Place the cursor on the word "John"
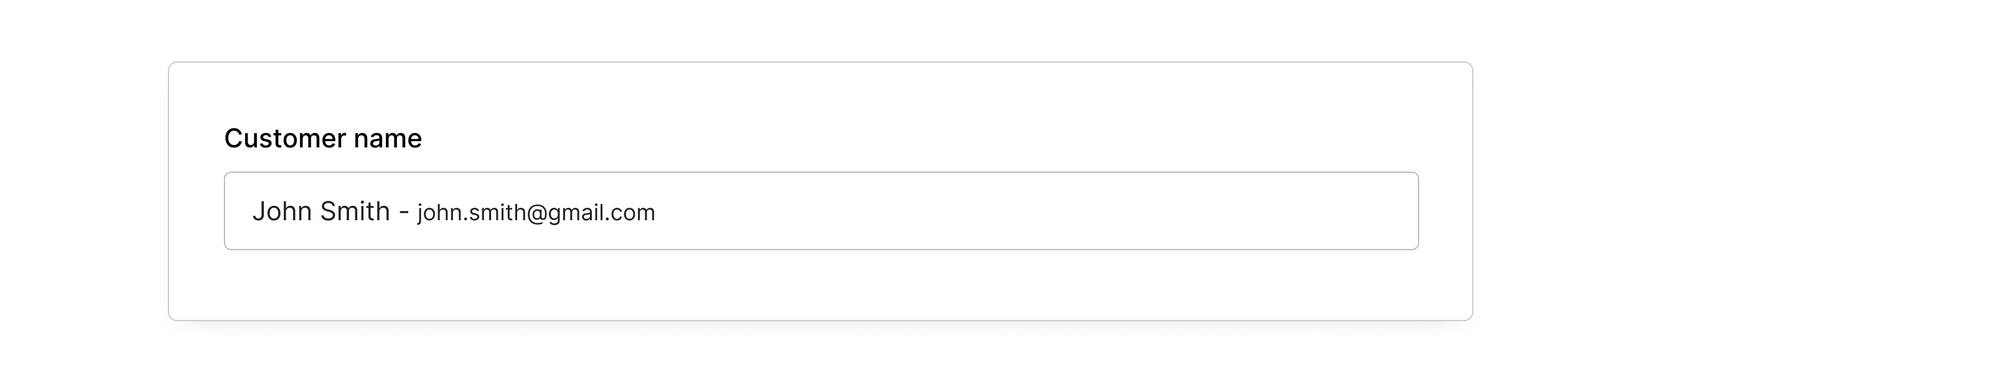2000x368 pixels. pyautogui.click(x=281, y=211)
